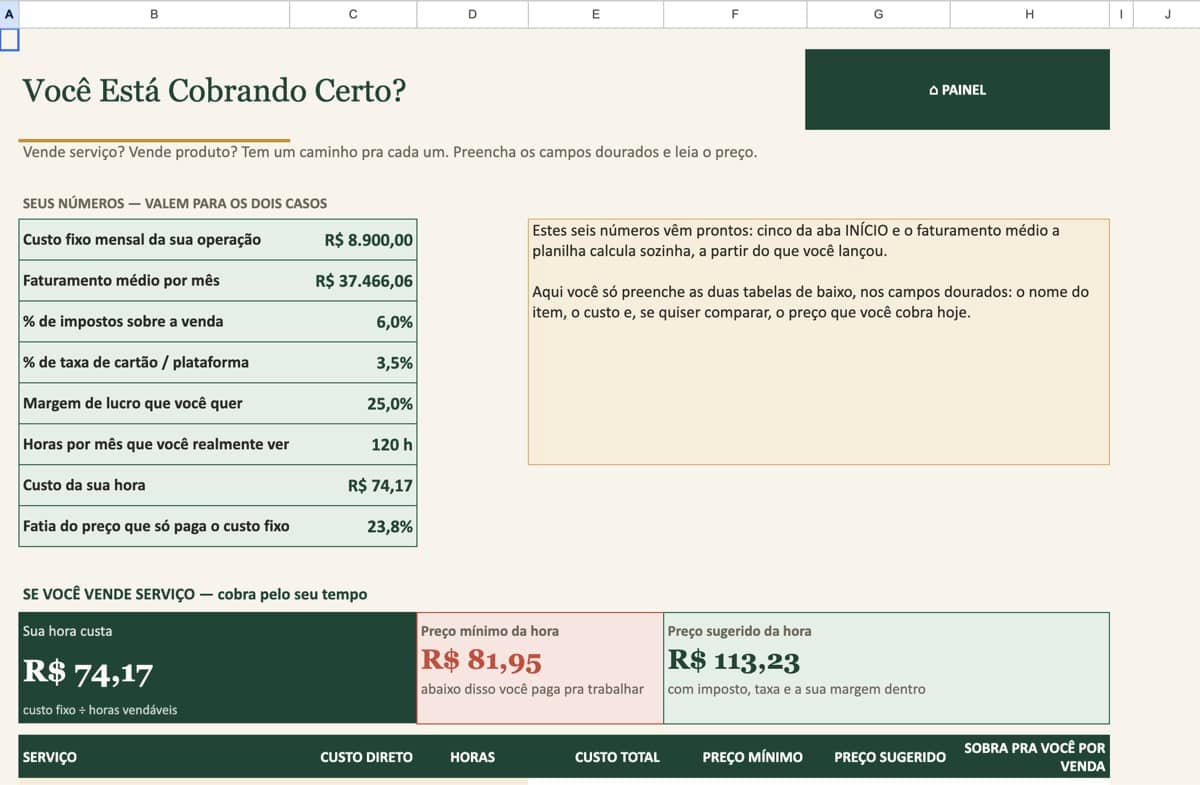Select the 120 h hours cell
The image size is (1200, 785).
coord(353,445)
